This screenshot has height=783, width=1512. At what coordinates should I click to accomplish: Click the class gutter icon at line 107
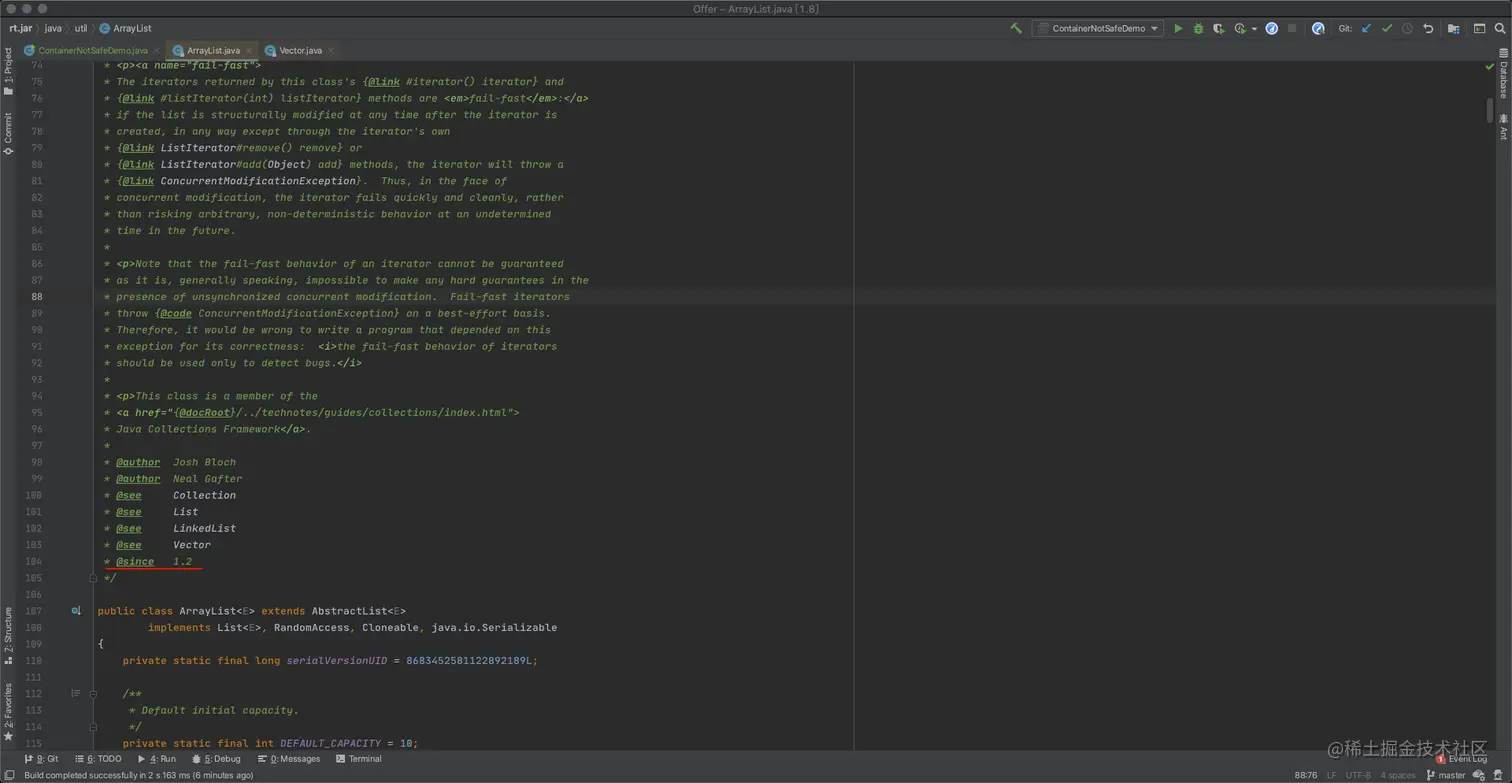[75, 611]
